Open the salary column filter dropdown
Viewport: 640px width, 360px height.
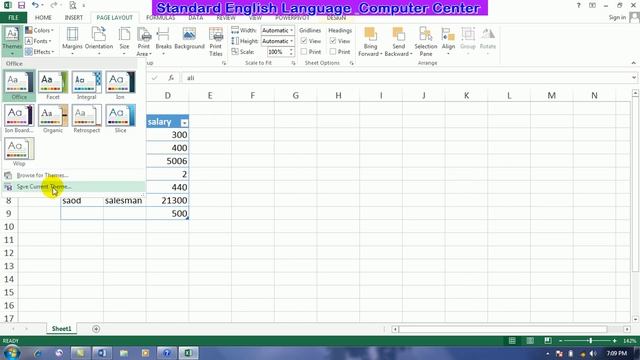tap(184, 122)
